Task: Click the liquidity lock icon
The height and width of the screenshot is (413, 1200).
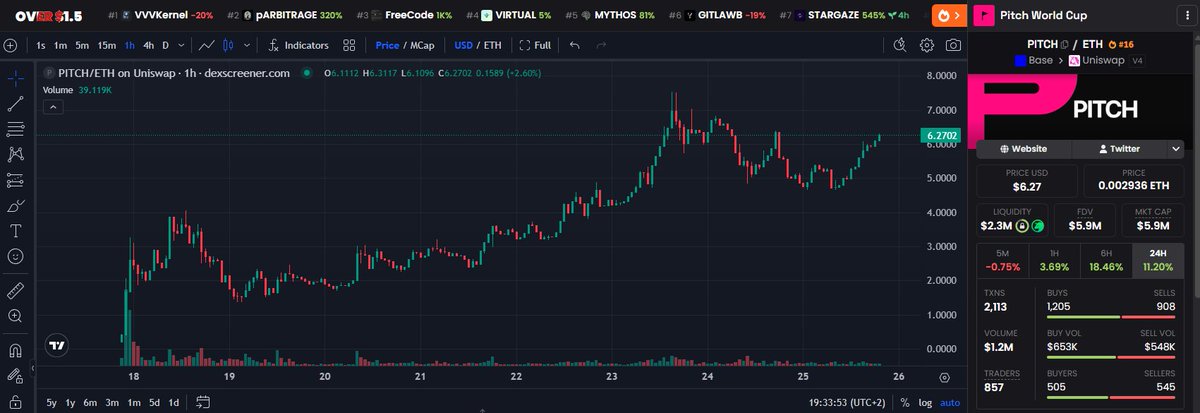Action: [x=1023, y=226]
